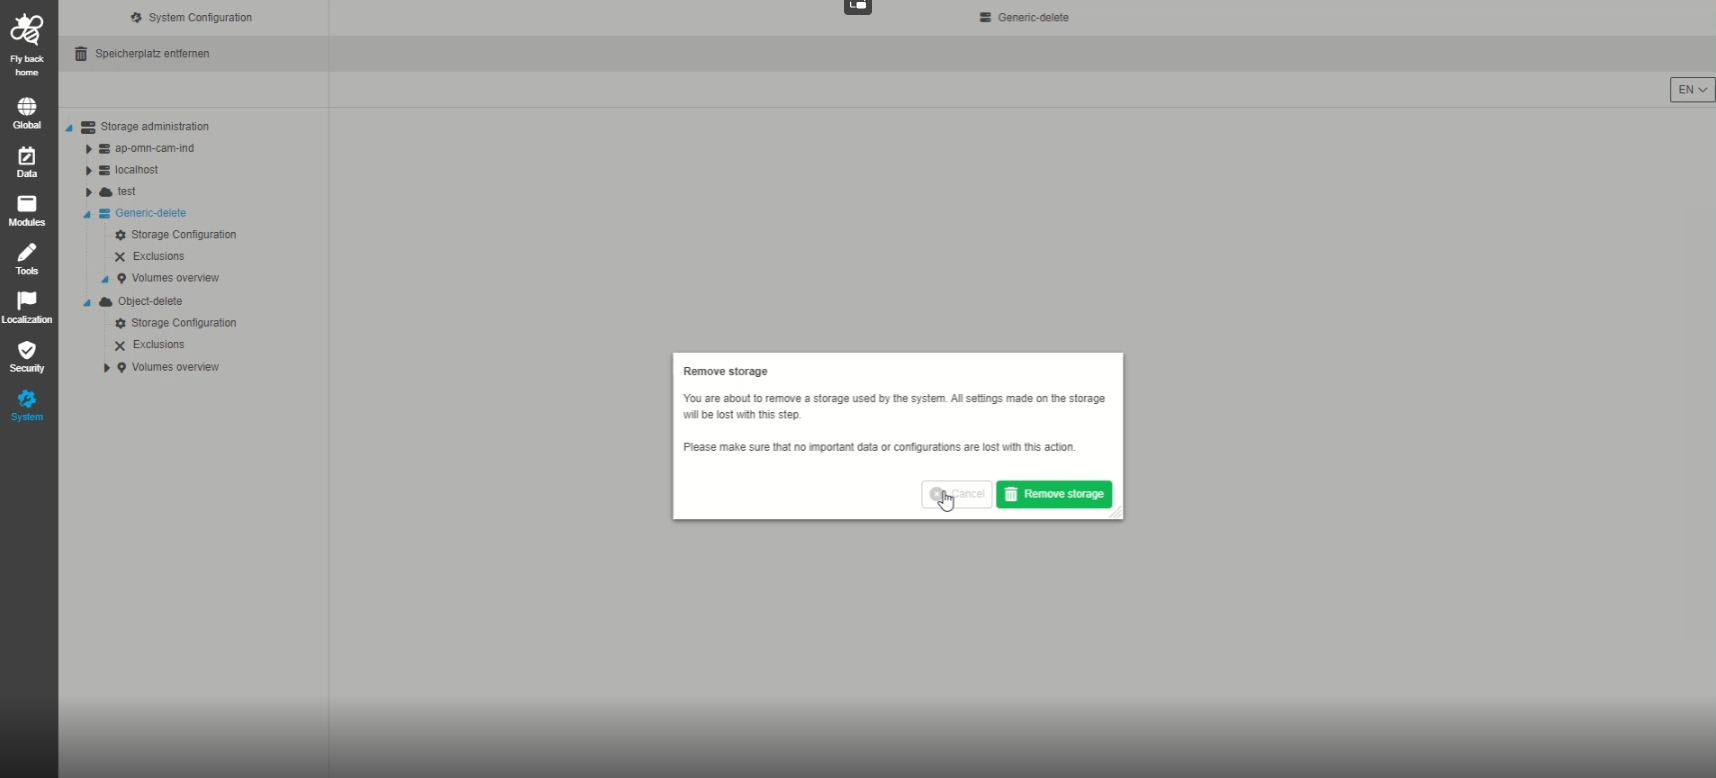Click pin icon of Generic-delete Volumes overview
Image resolution: width=1716 pixels, height=778 pixels.
tap(122, 279)
